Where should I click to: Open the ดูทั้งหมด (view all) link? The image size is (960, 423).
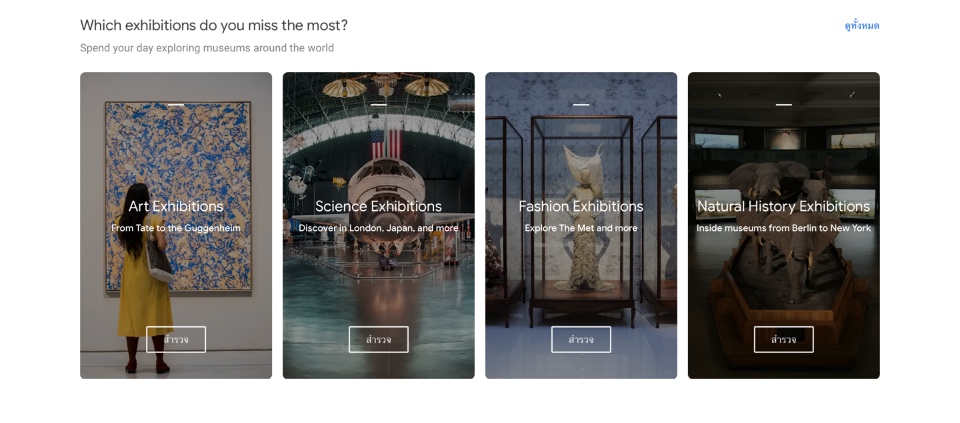(x=861, y=26)
